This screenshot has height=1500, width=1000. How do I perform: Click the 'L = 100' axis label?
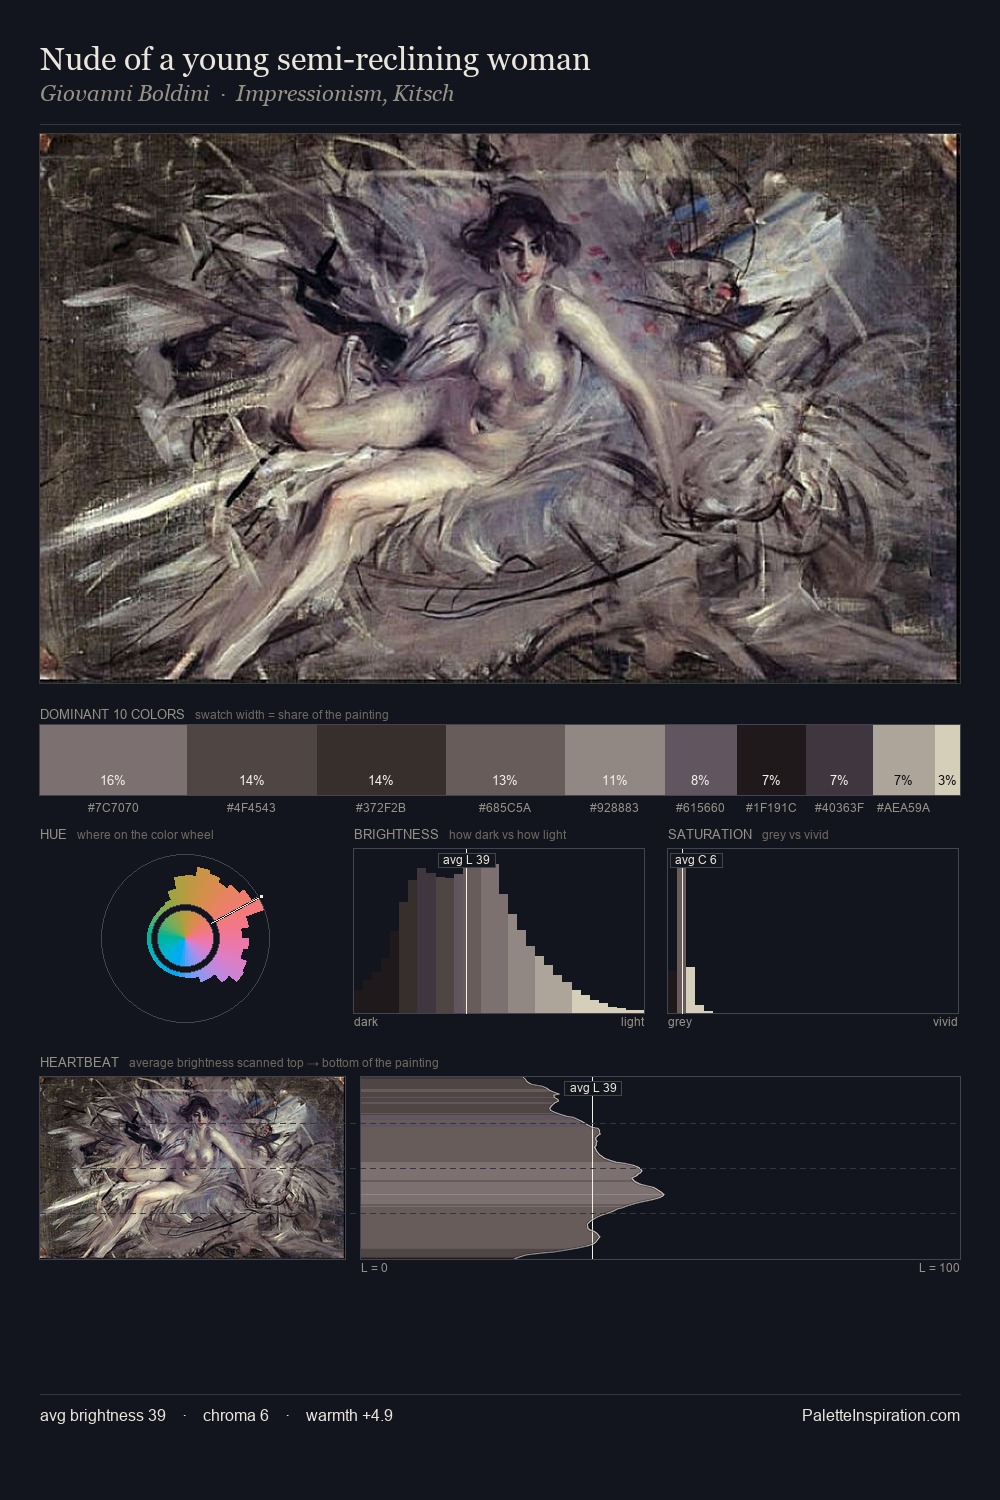[x=939, y=1268]
